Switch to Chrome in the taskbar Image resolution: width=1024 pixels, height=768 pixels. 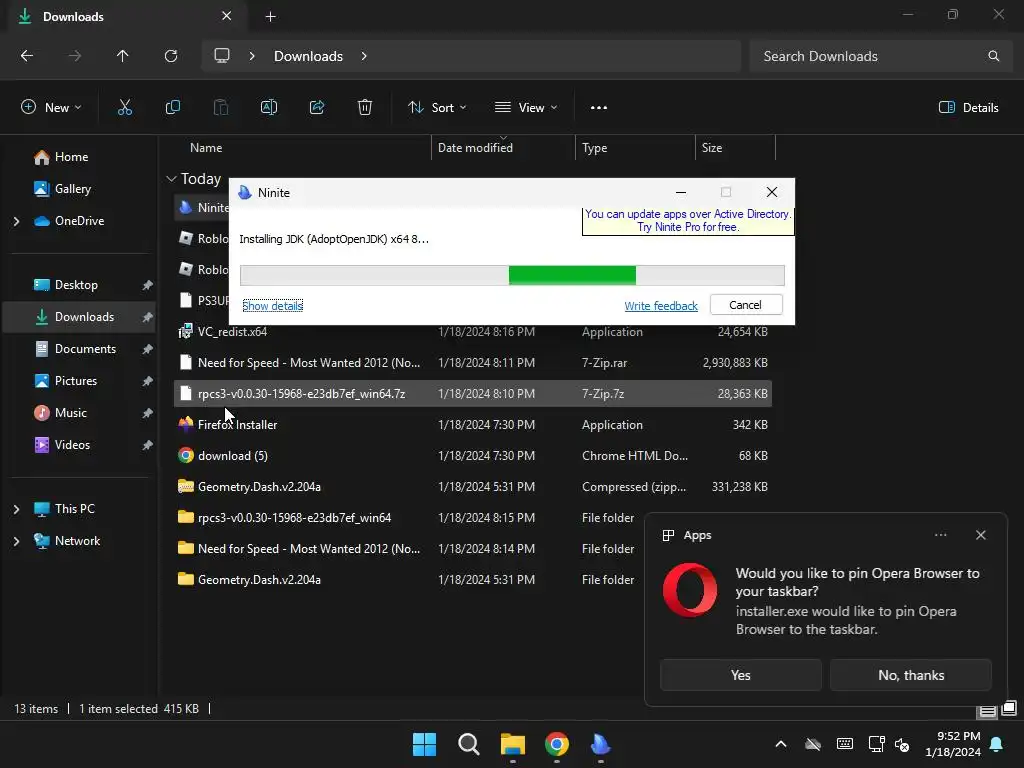point(556,744)
